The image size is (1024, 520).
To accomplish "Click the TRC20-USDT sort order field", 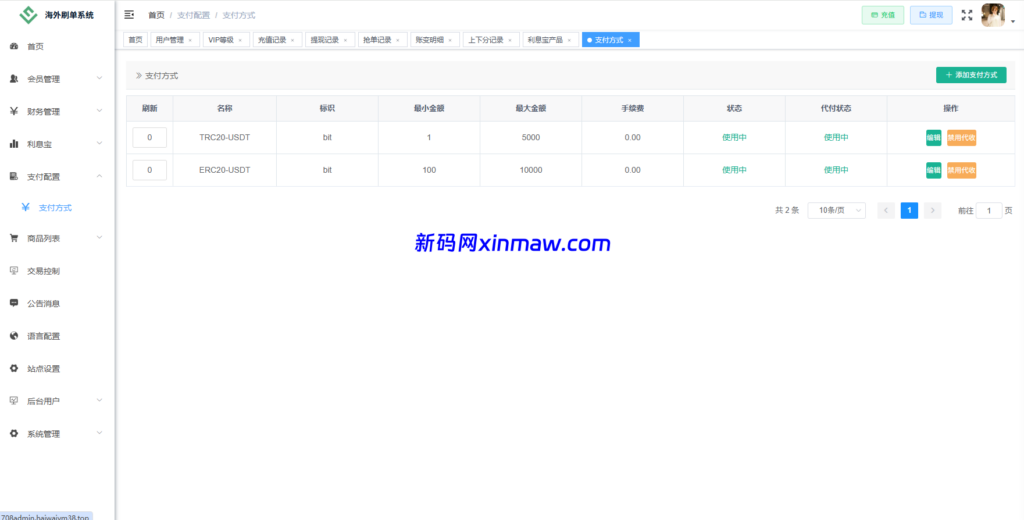I will tap(150, 138).
